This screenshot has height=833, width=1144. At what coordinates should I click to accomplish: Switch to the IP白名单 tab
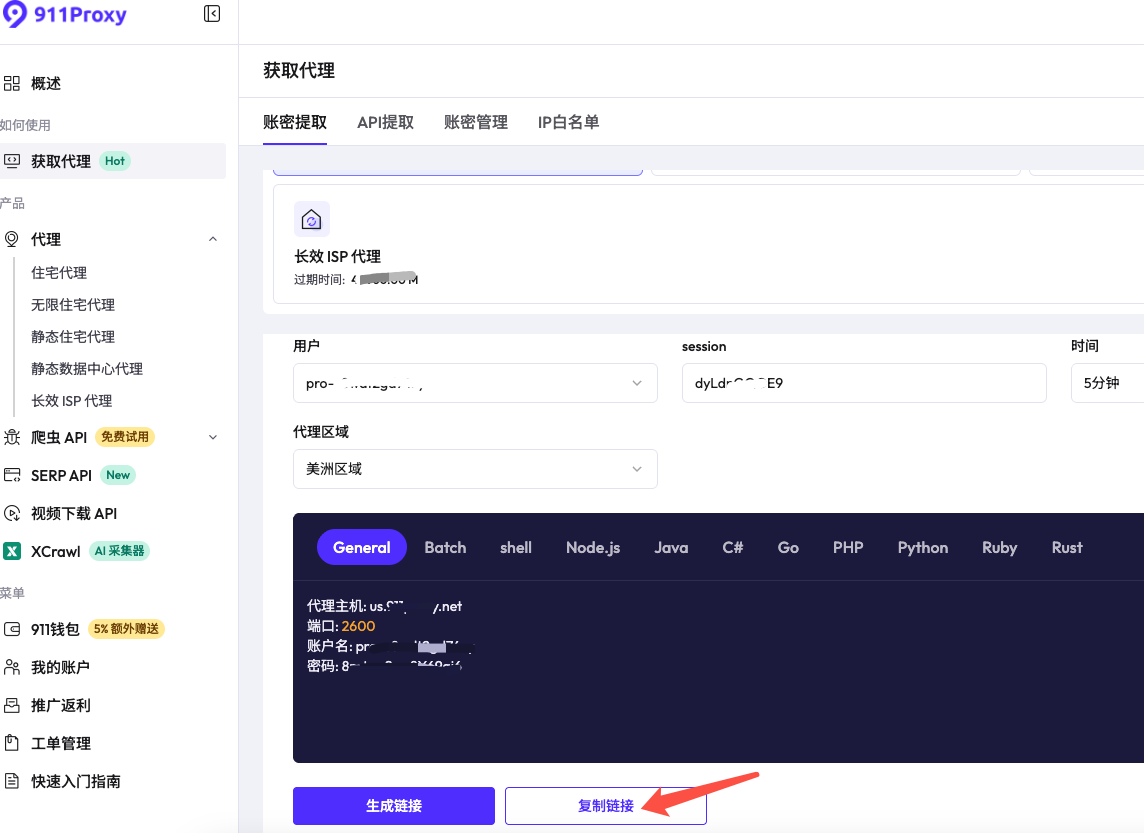[x=568, y=122]
